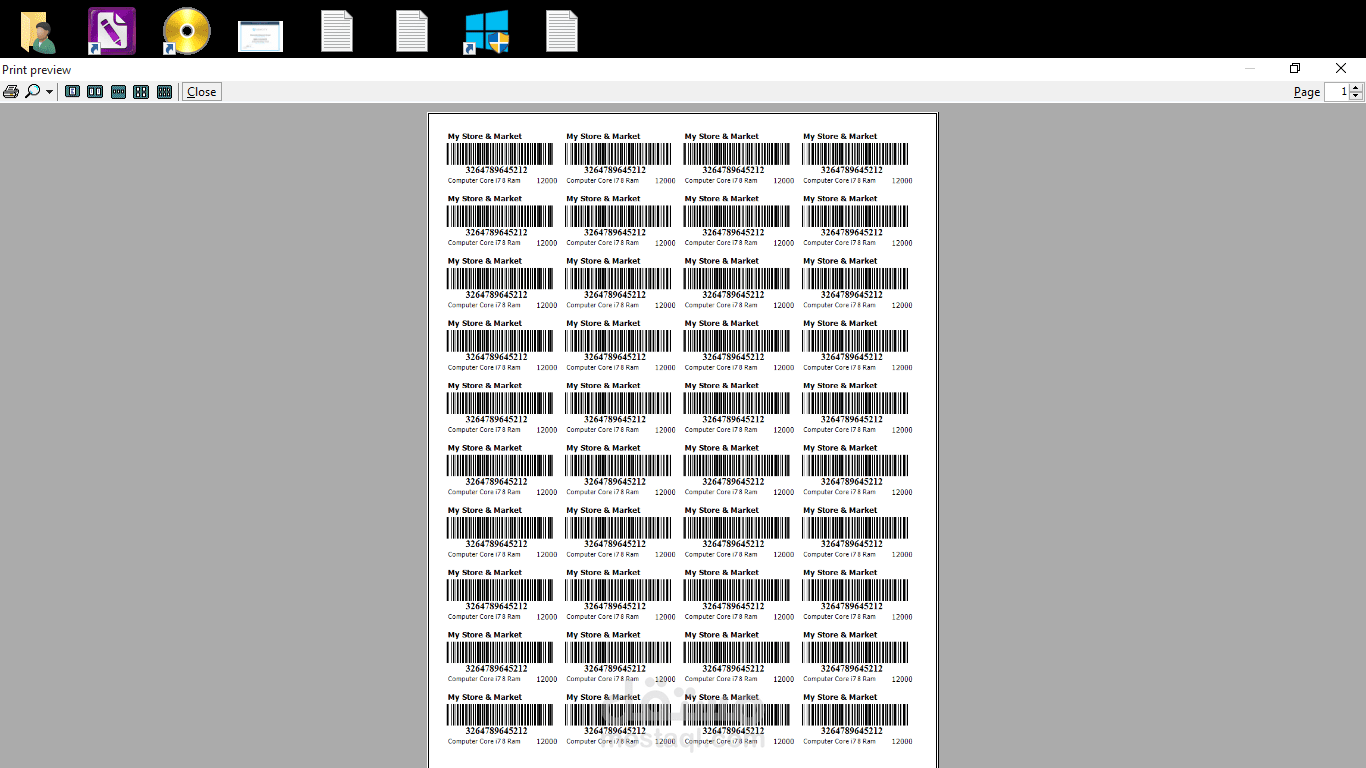This screenshot has height=768, width=1366.
Task: Switch preview to two pages layout
Action: click(95, 92)
